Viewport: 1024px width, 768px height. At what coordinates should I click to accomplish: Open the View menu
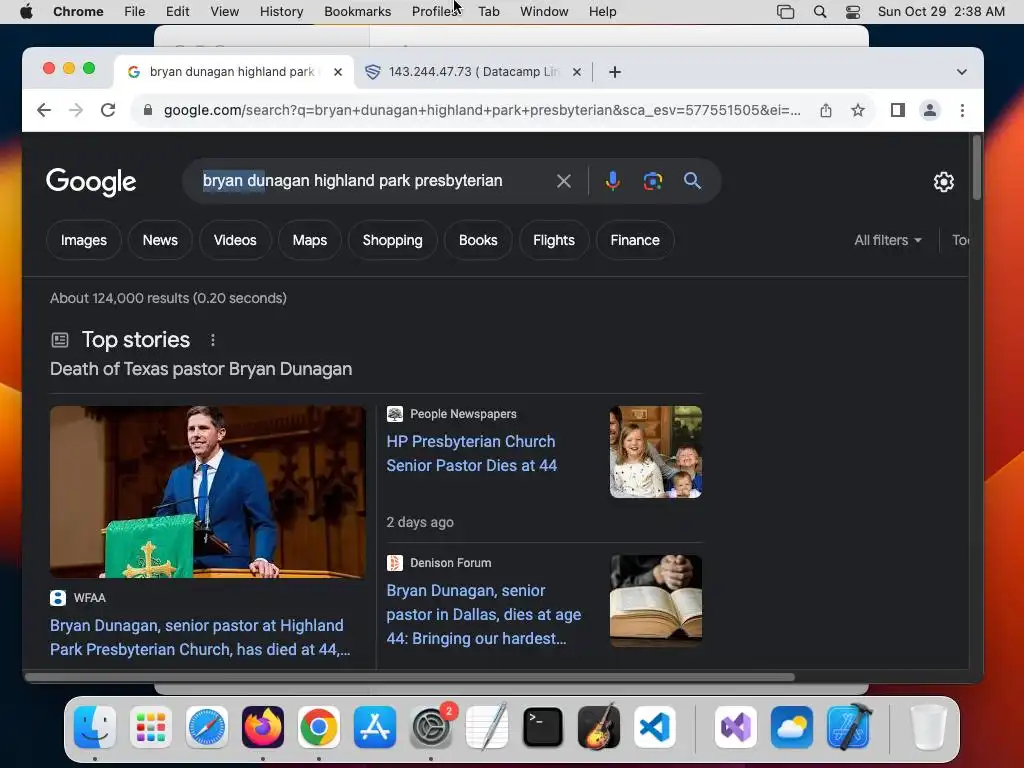pos(224,12)
